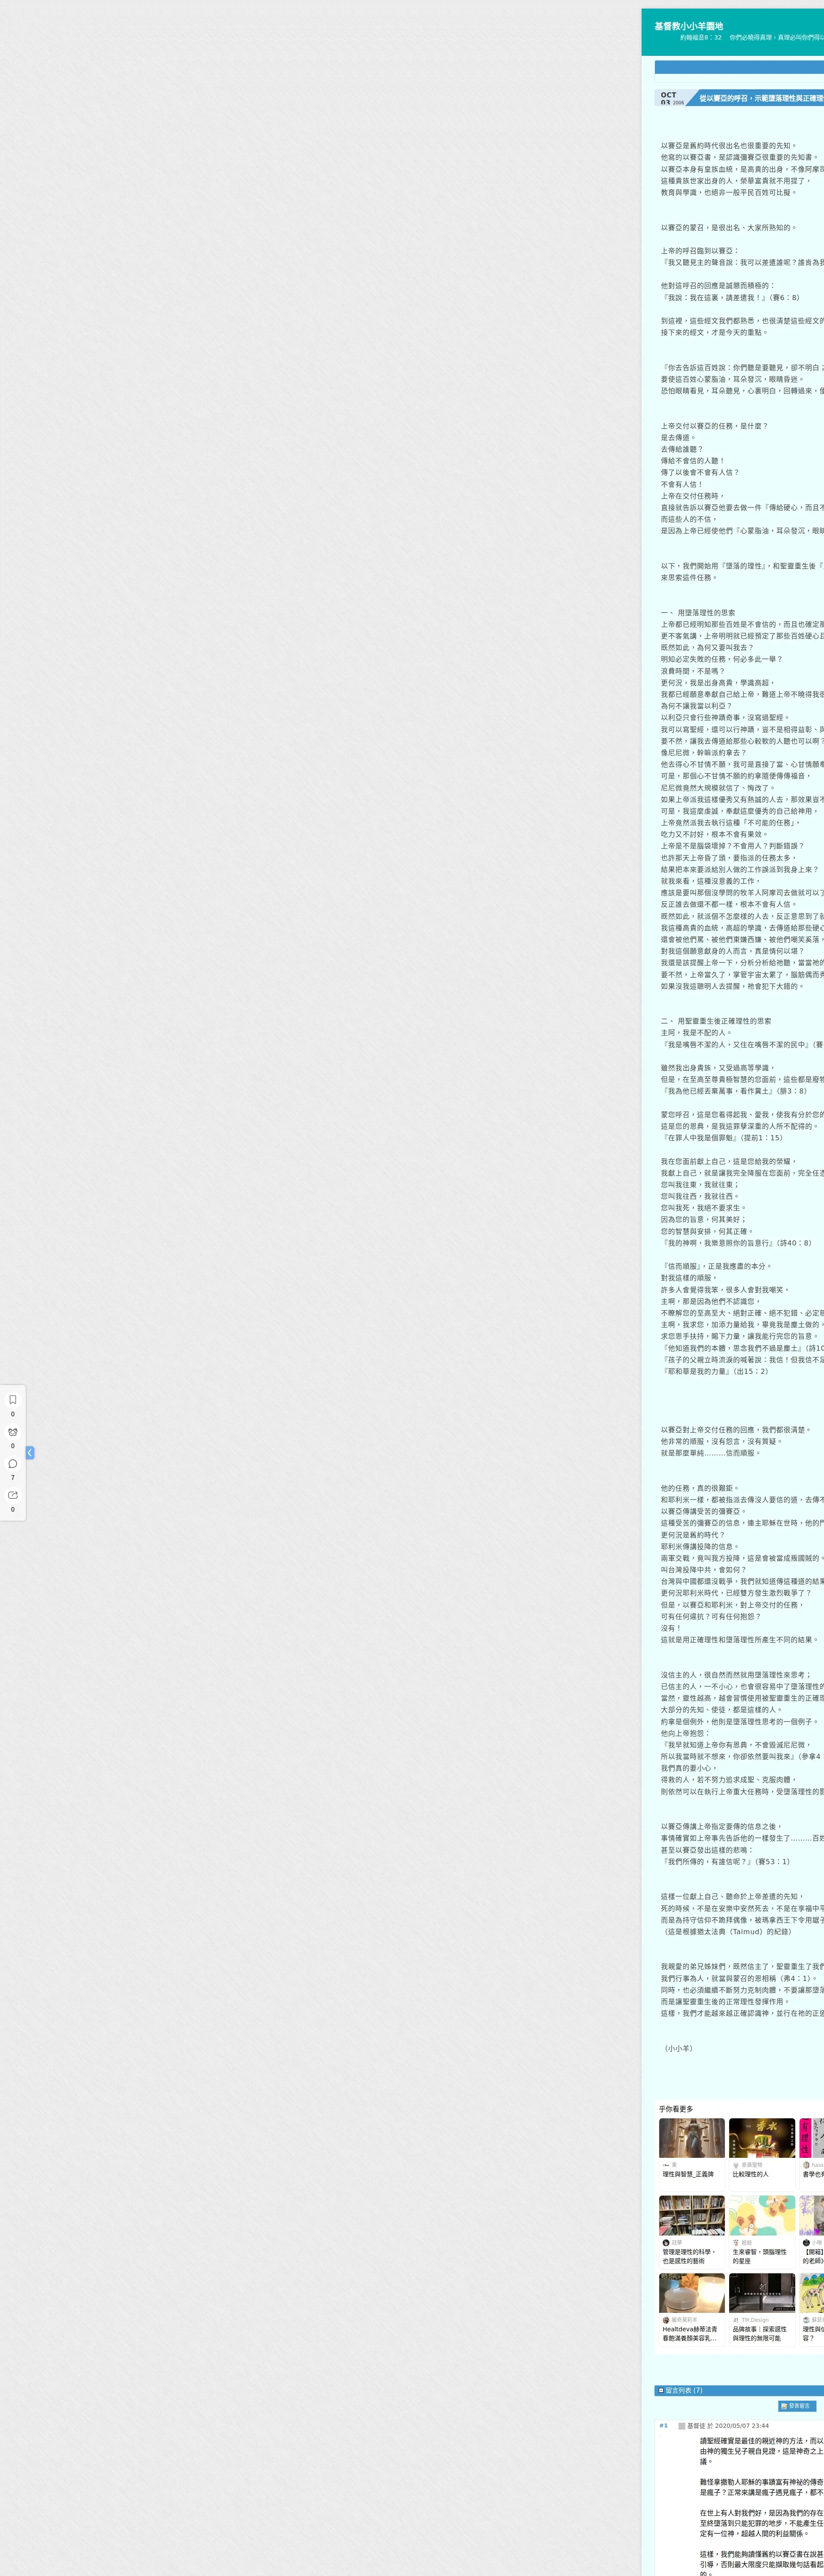Click the 基督徒 commenter avatar square
The width and height of the screenshot is (824, 2576).
tap(681, 2426)
